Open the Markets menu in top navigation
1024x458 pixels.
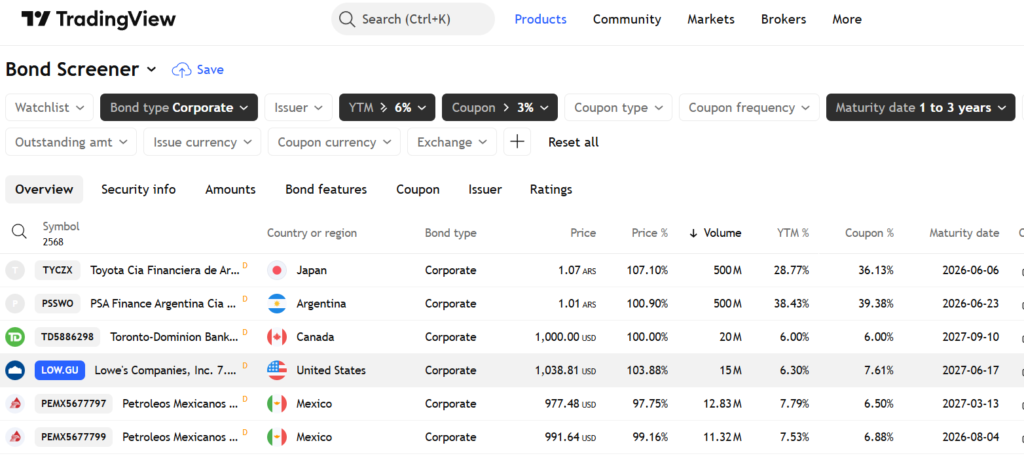click(x=711, y=20)
